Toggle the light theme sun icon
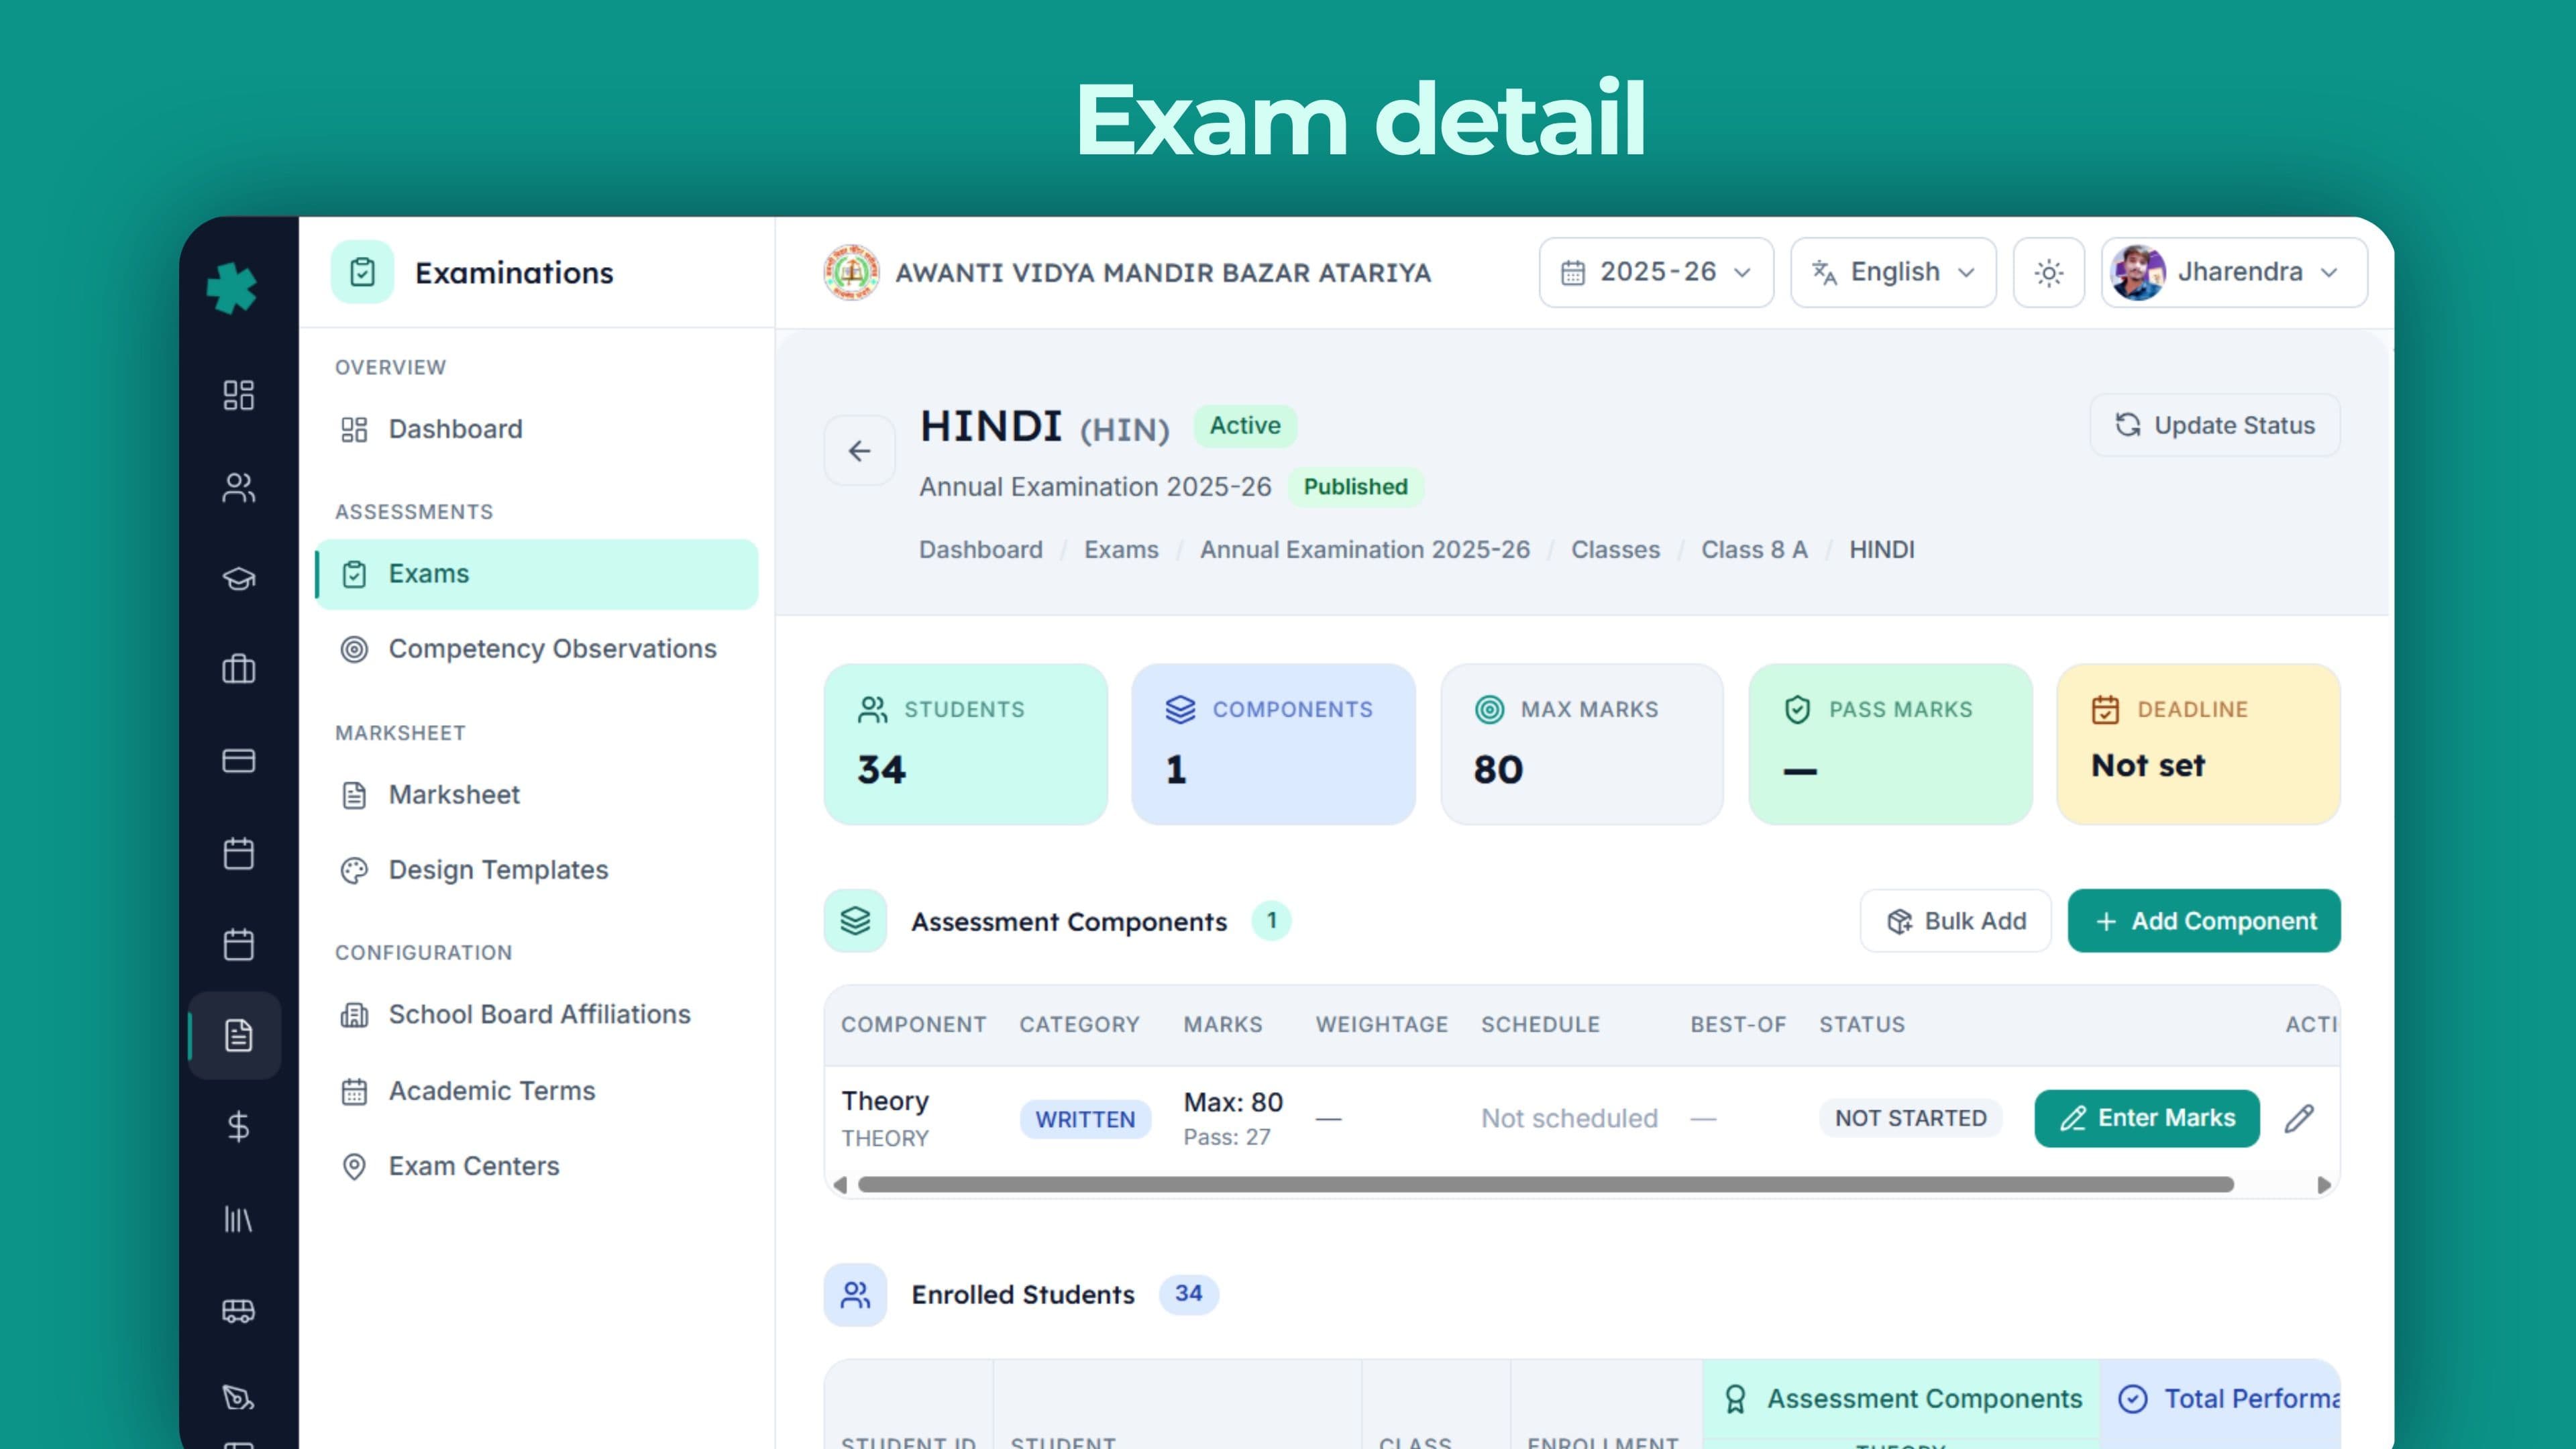2576x1449 pixels. pyautogui.click(x=2048, y=272)
